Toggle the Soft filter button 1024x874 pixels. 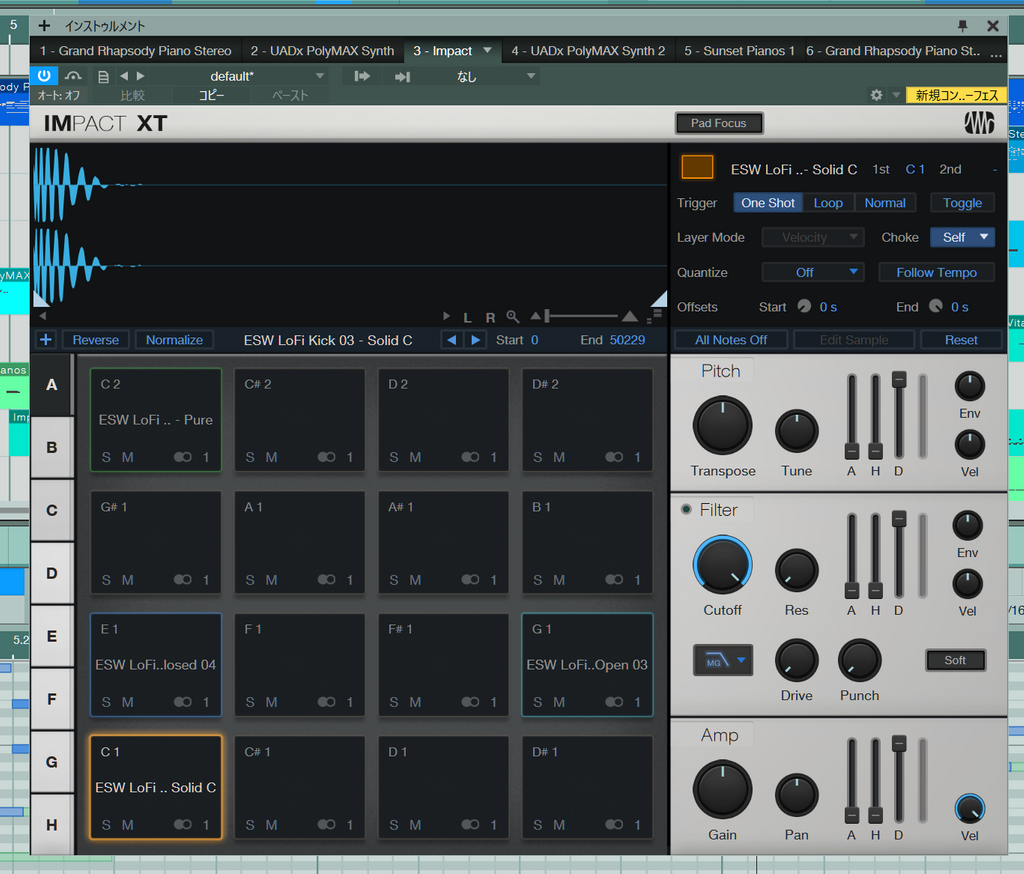point(955,660)
